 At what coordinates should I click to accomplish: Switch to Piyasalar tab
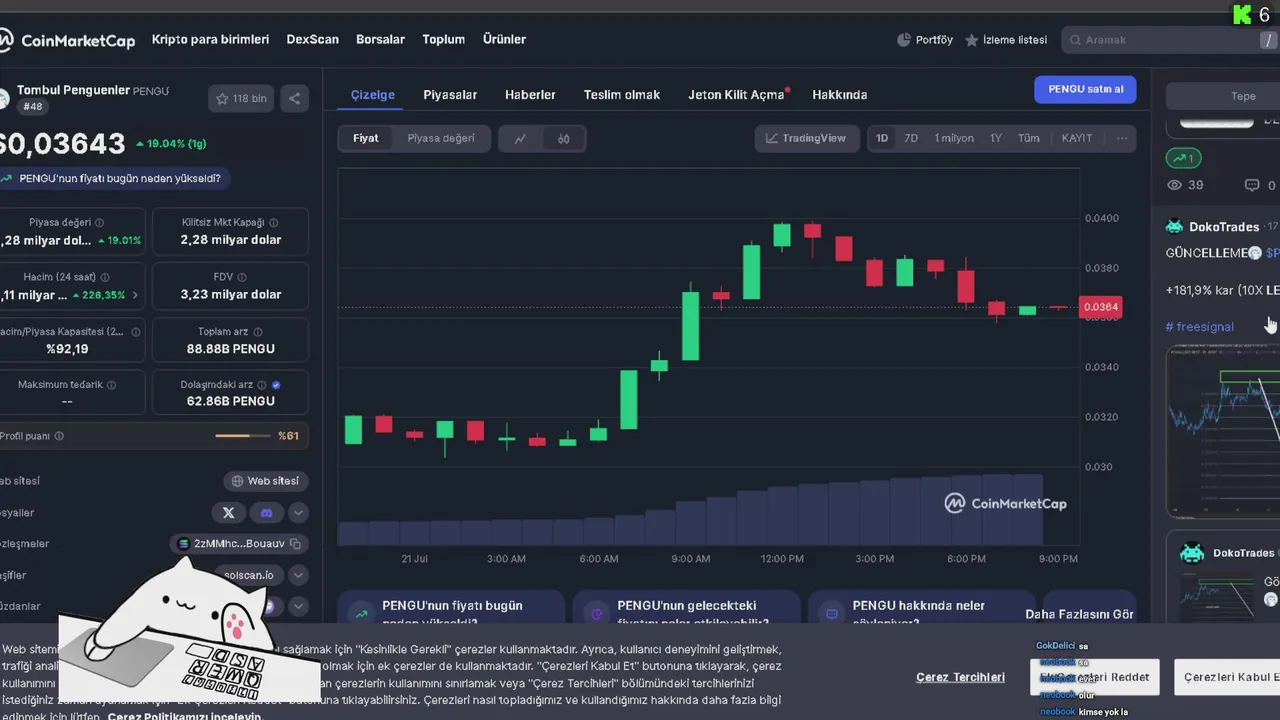450,95
